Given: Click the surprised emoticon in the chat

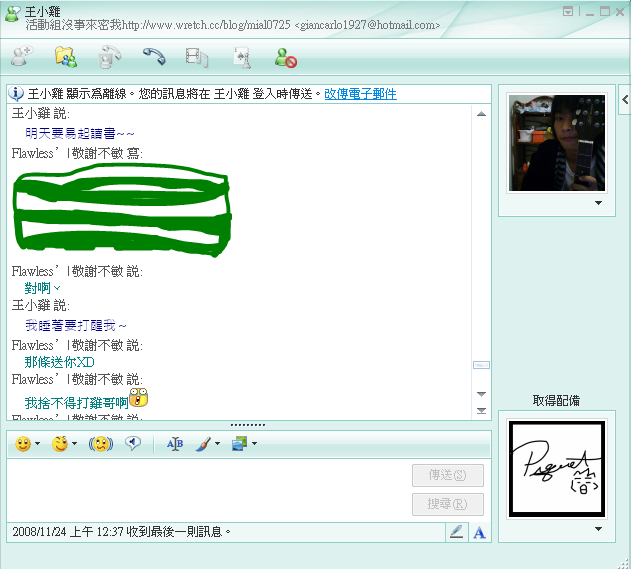Looking at the screenshot, I should tap(139, 398).
